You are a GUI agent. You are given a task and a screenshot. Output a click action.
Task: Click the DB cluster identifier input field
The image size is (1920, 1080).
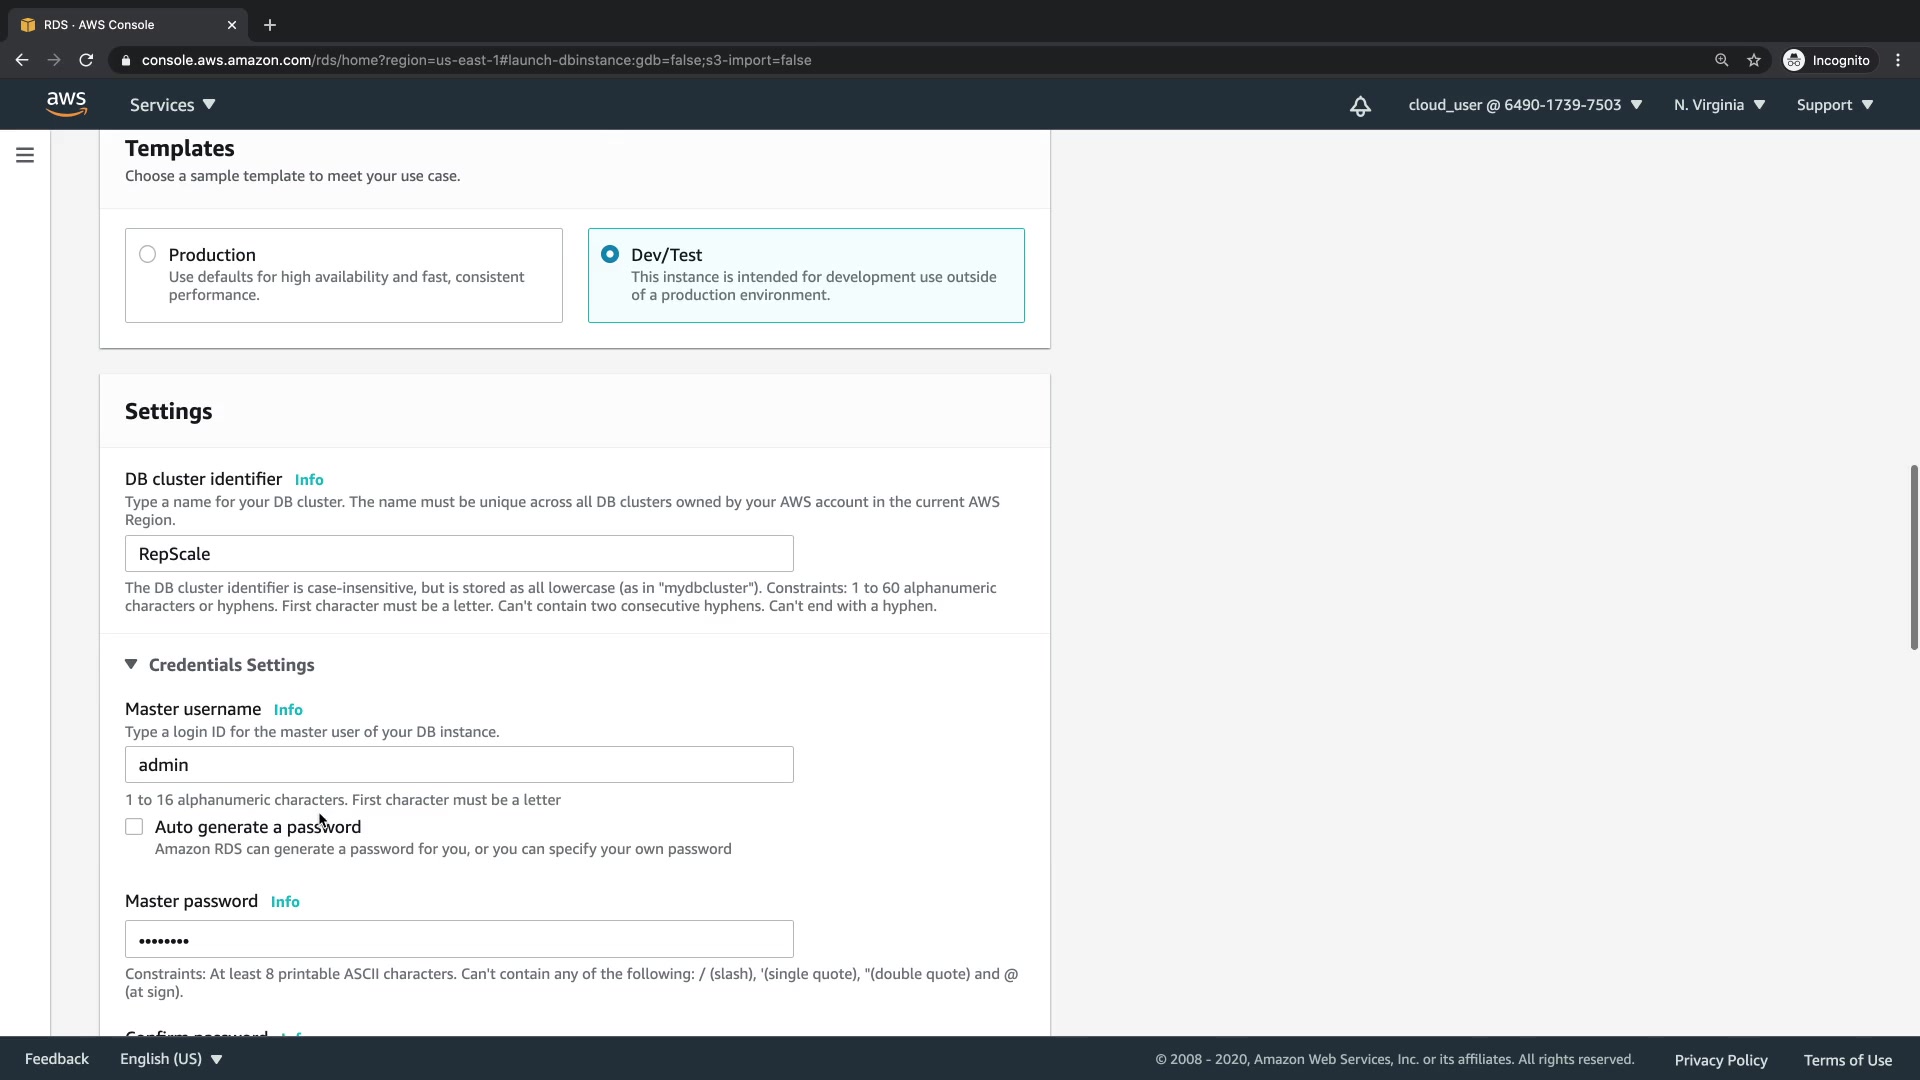point(459,554)
